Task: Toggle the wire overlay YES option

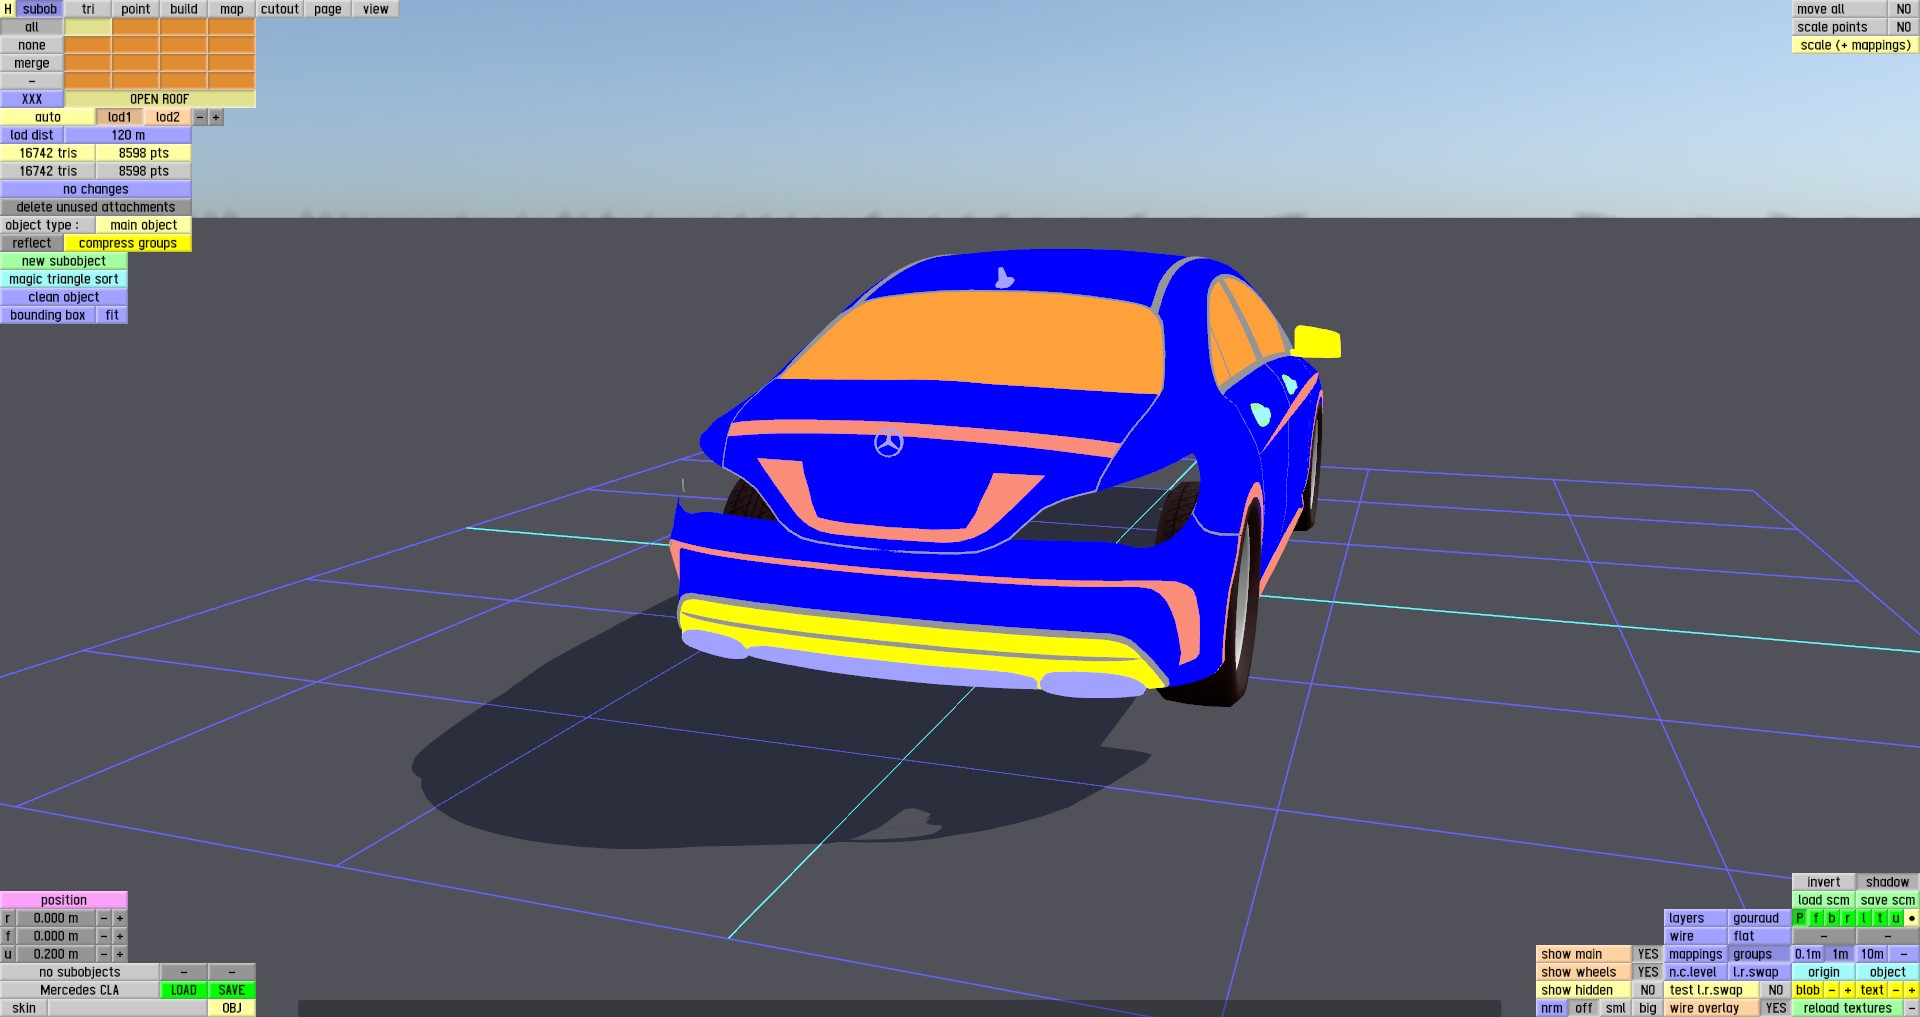Action: click(1776, 1008)
